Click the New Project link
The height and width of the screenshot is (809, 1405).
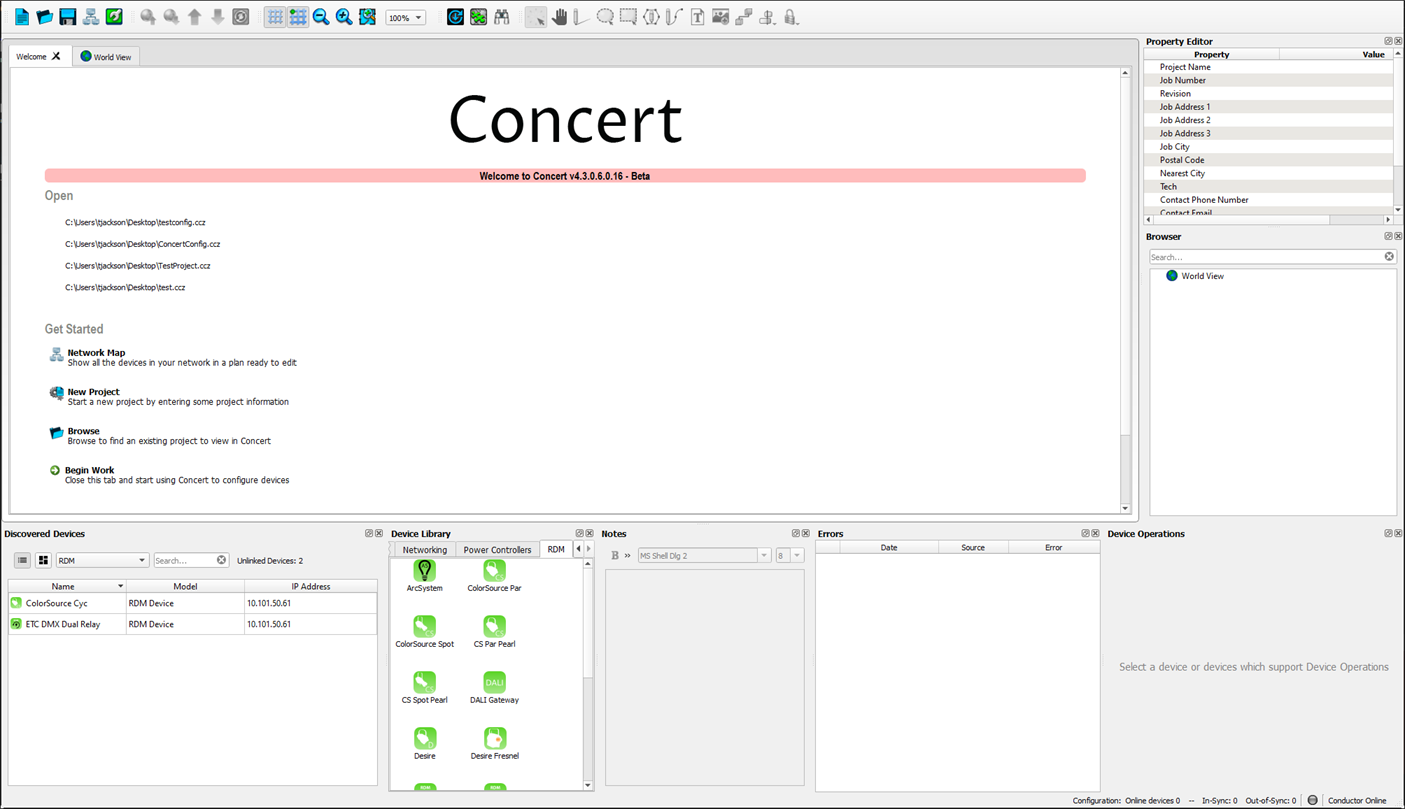(x=93, y=392)
